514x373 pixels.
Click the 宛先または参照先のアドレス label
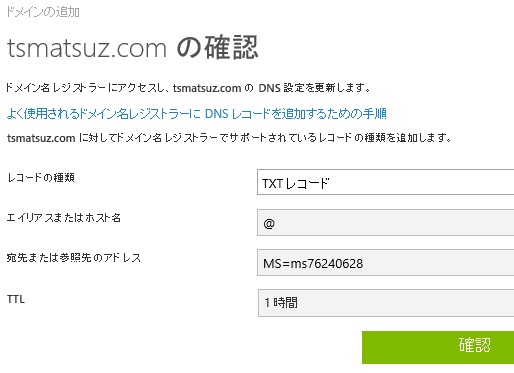[74, 258]
